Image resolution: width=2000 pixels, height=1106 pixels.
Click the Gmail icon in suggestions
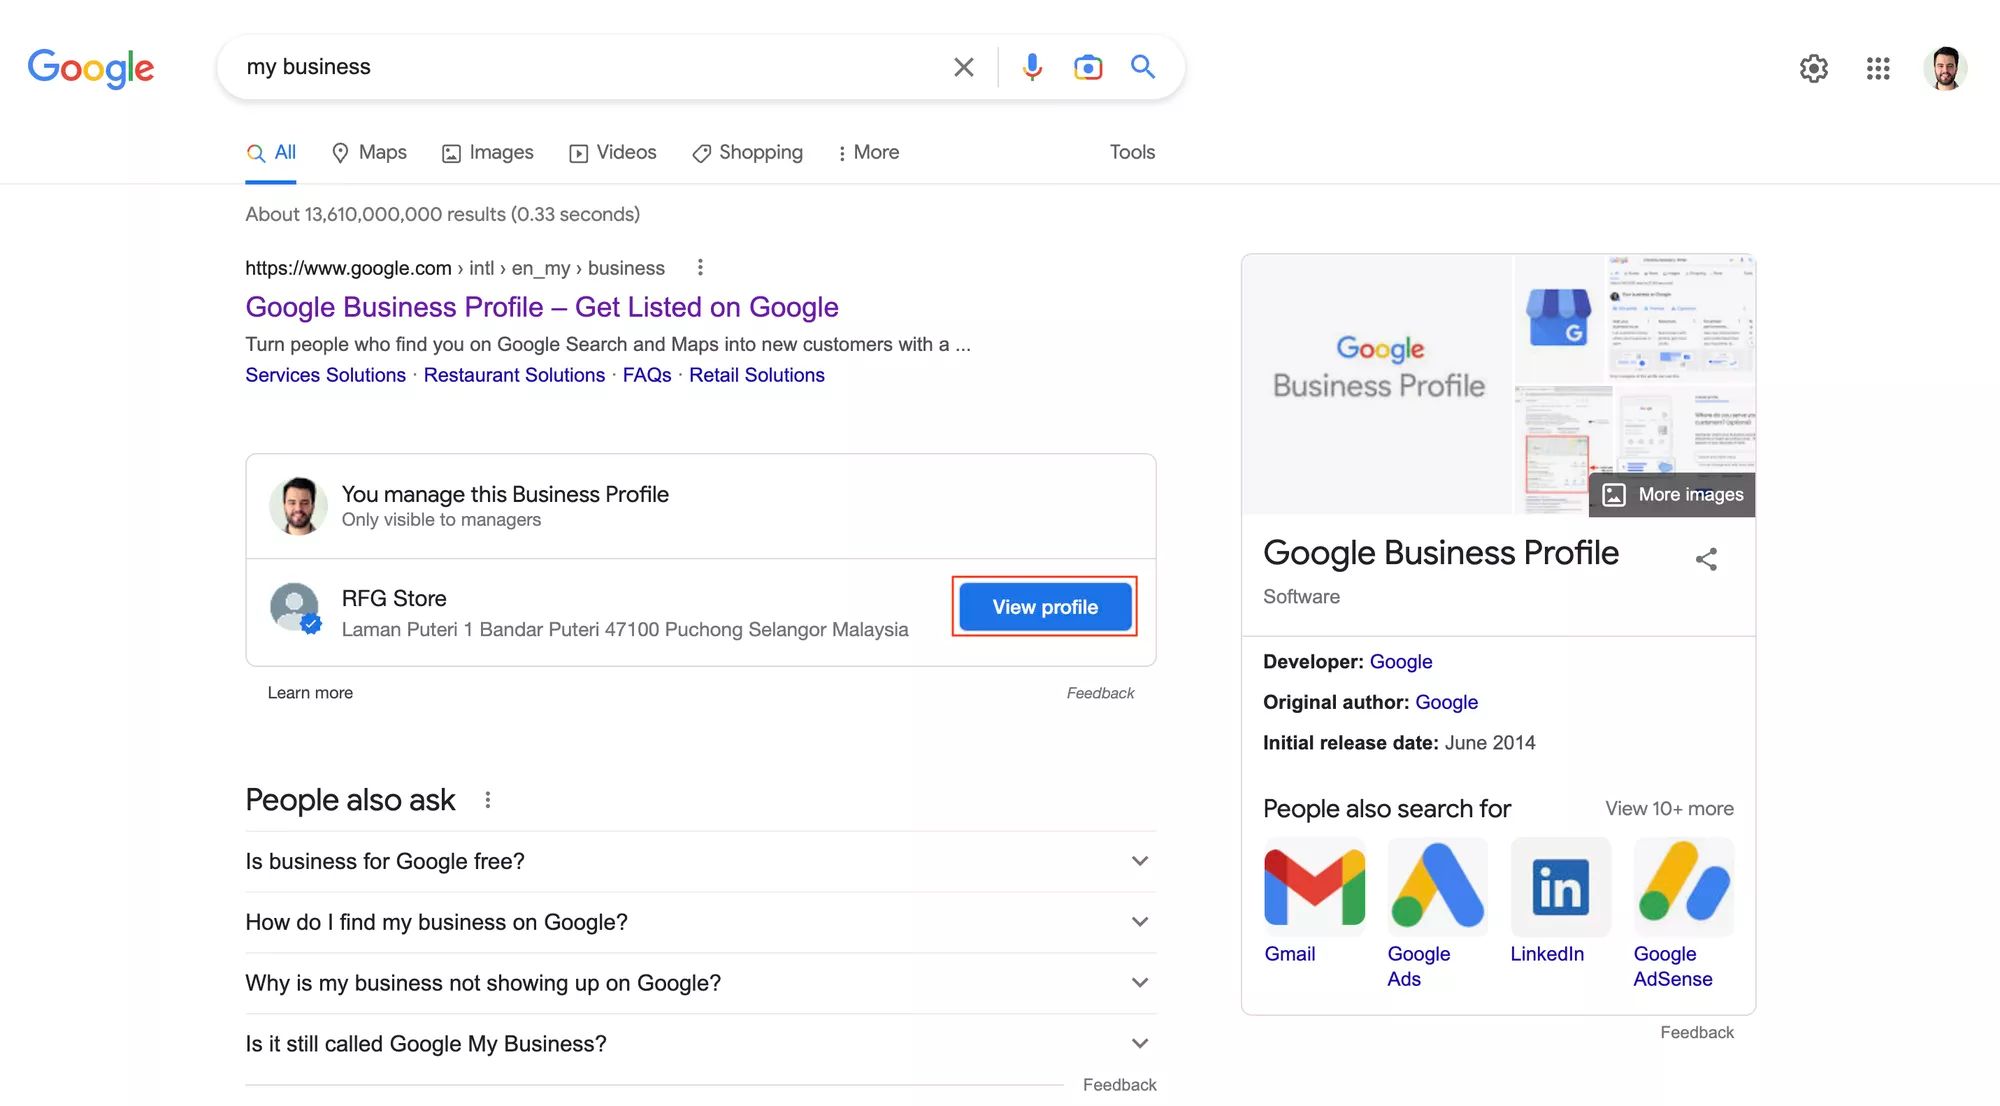pyautogui.click(x=1314, y=885)
